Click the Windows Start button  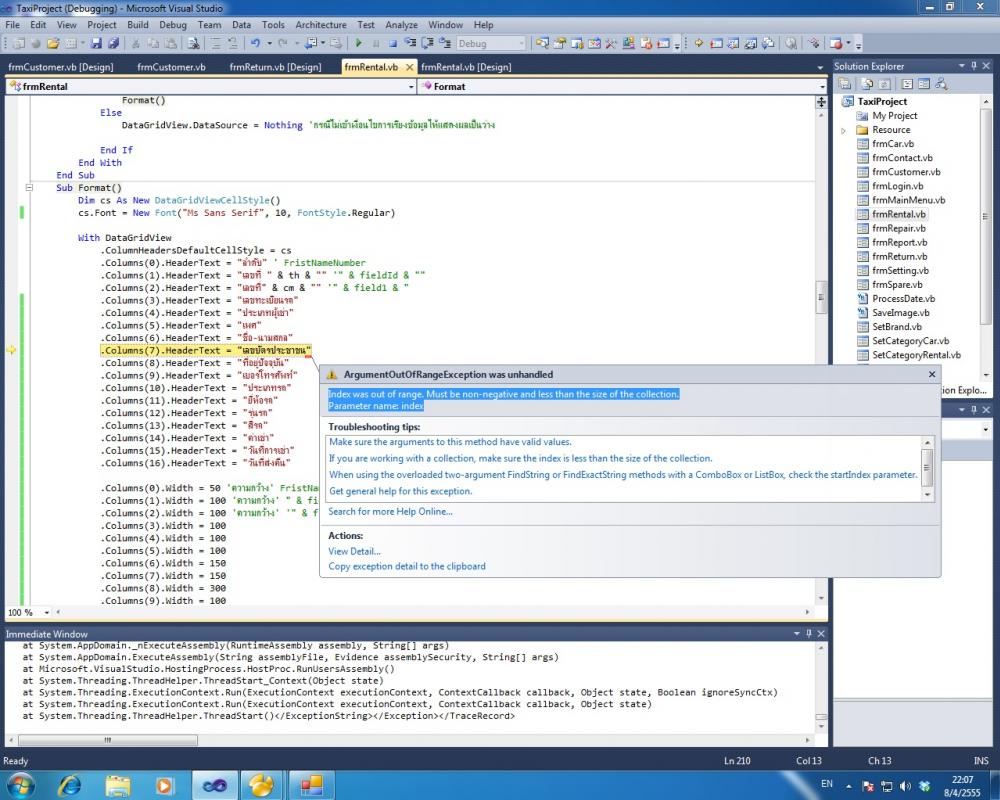tap(22, 785)
